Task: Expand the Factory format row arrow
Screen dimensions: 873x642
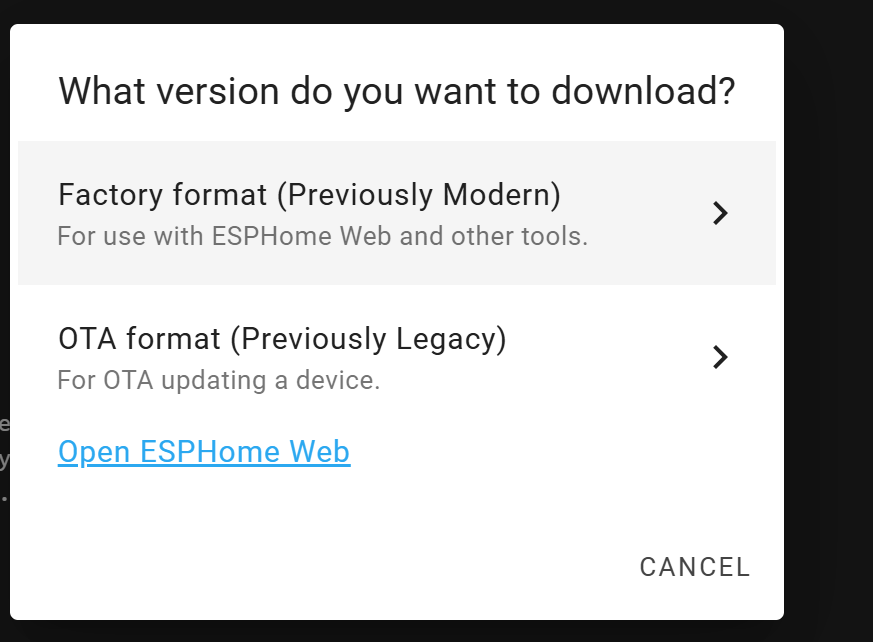Action: point(720,213)
